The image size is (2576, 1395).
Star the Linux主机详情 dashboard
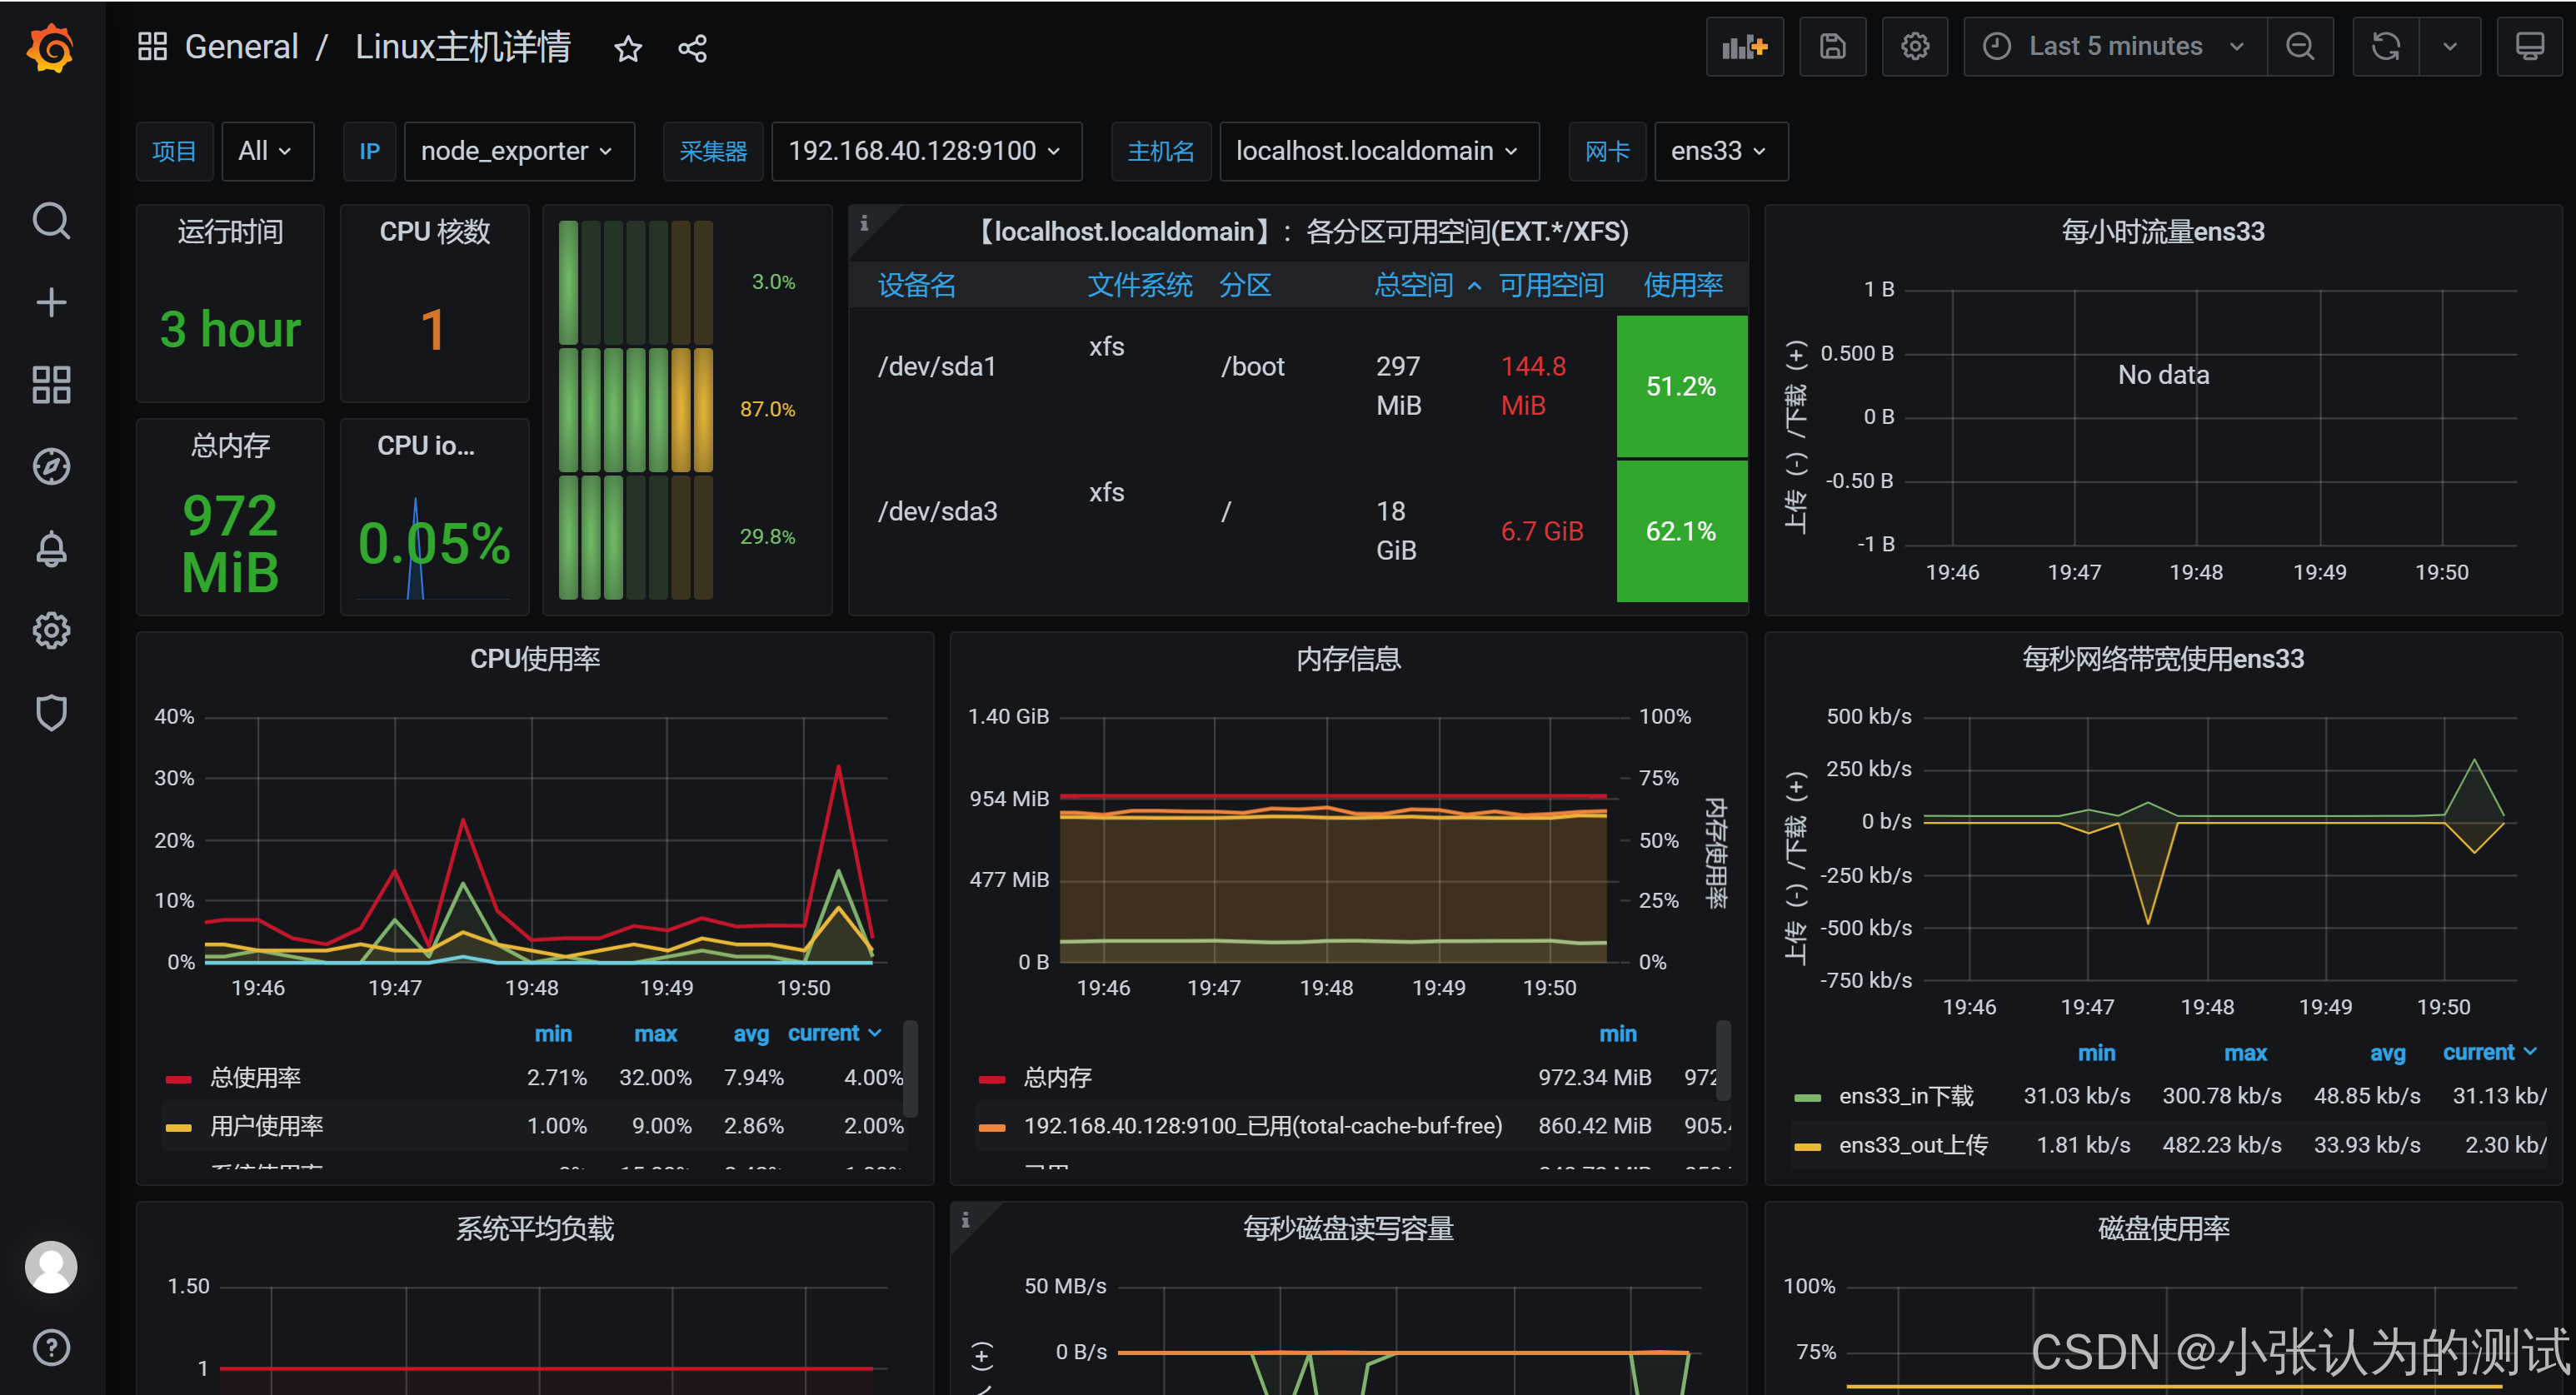[x=628, y=48]
